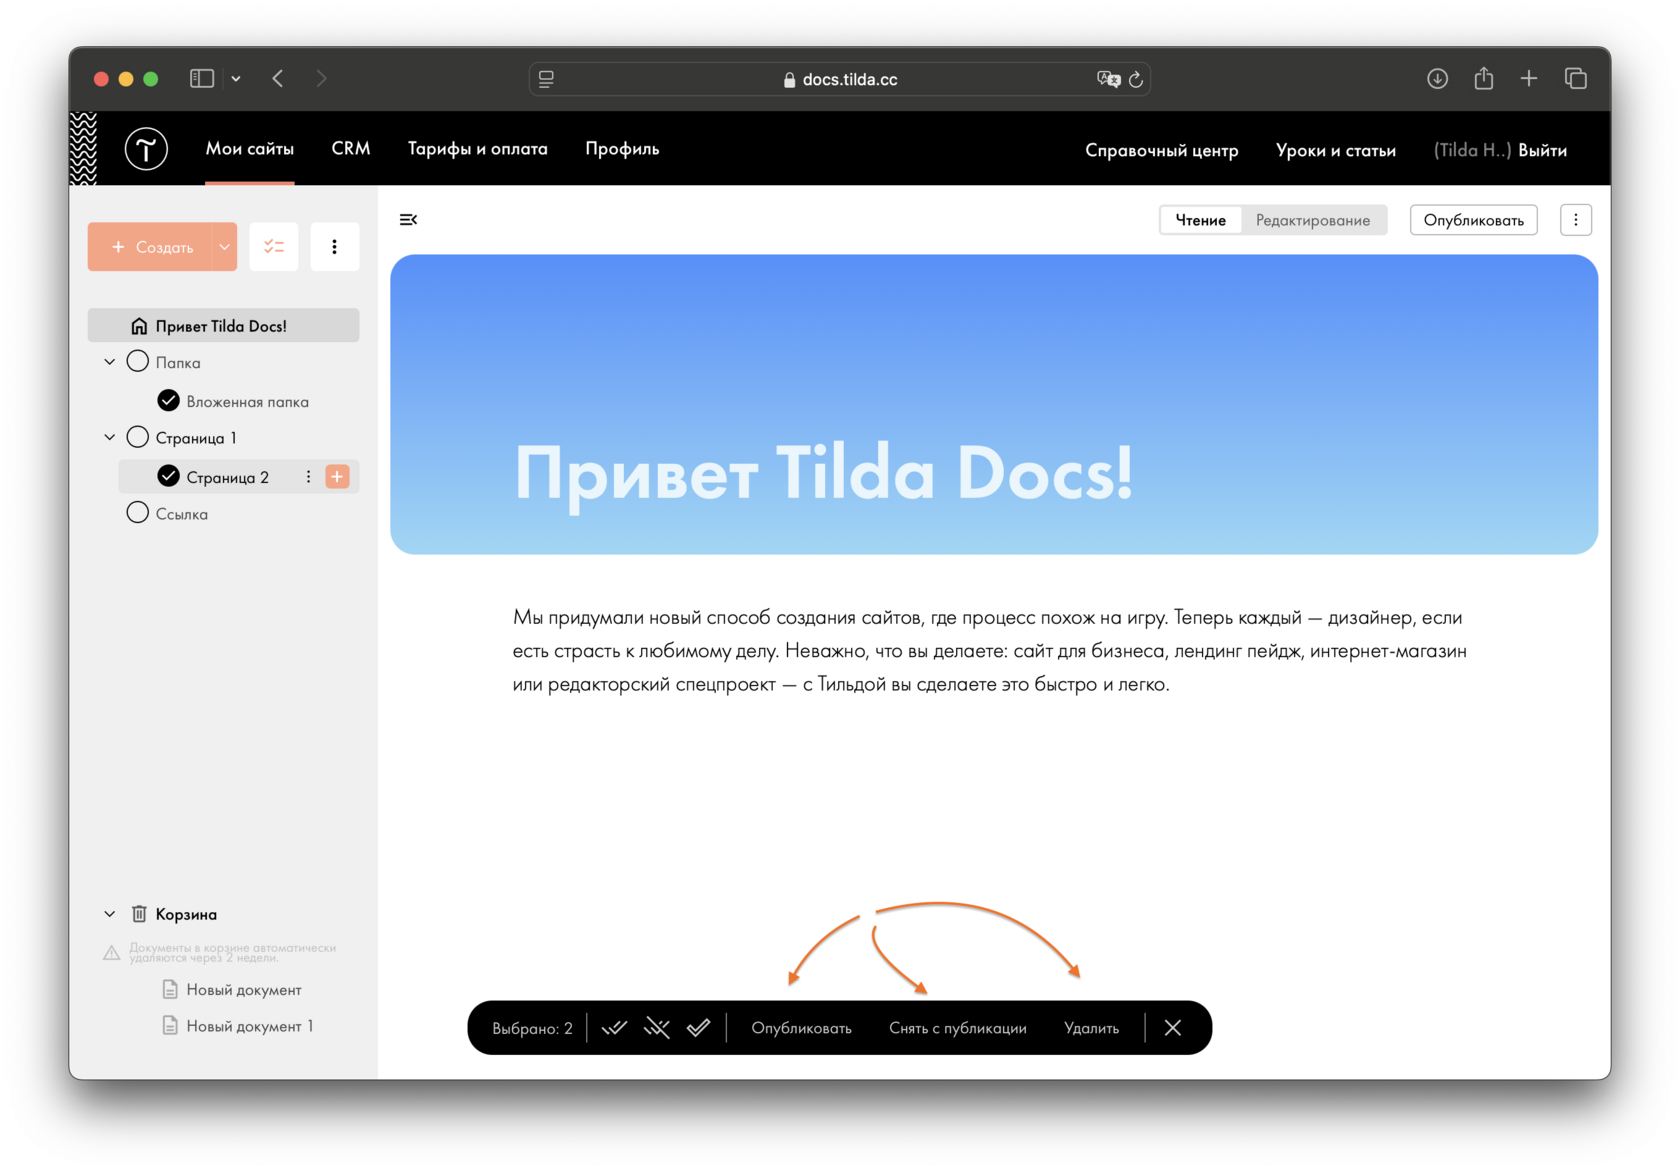Screen dimensions: 1680x1171
Task: Click the docs.tilda.cc address field
Action: 840,79
